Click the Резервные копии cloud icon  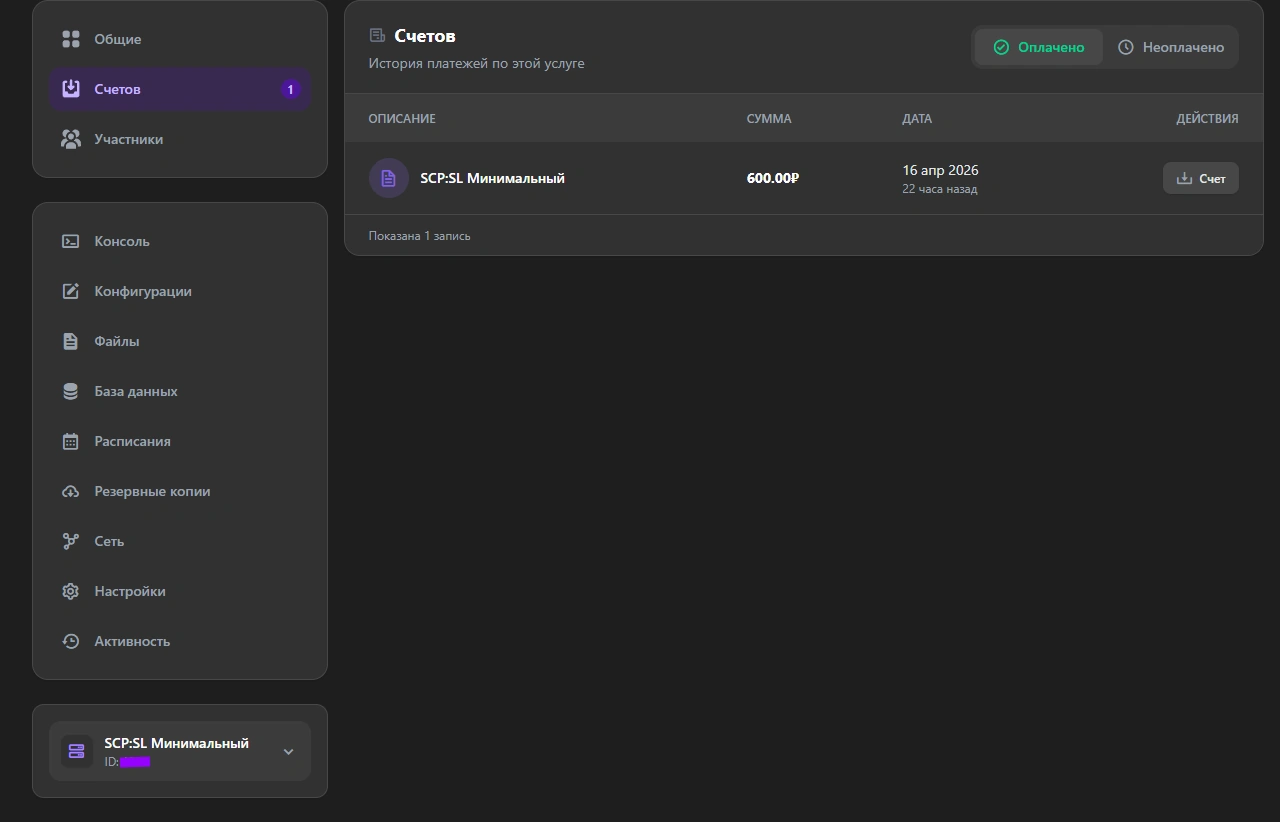tap(70, 491)
